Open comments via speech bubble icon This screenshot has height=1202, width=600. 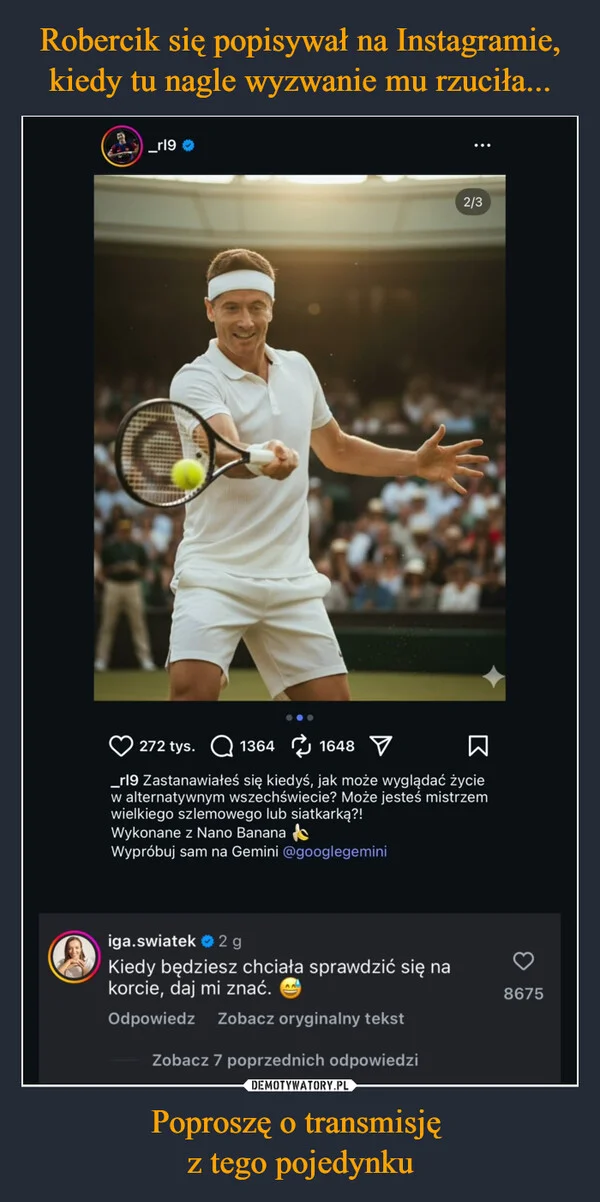(222, 746)
